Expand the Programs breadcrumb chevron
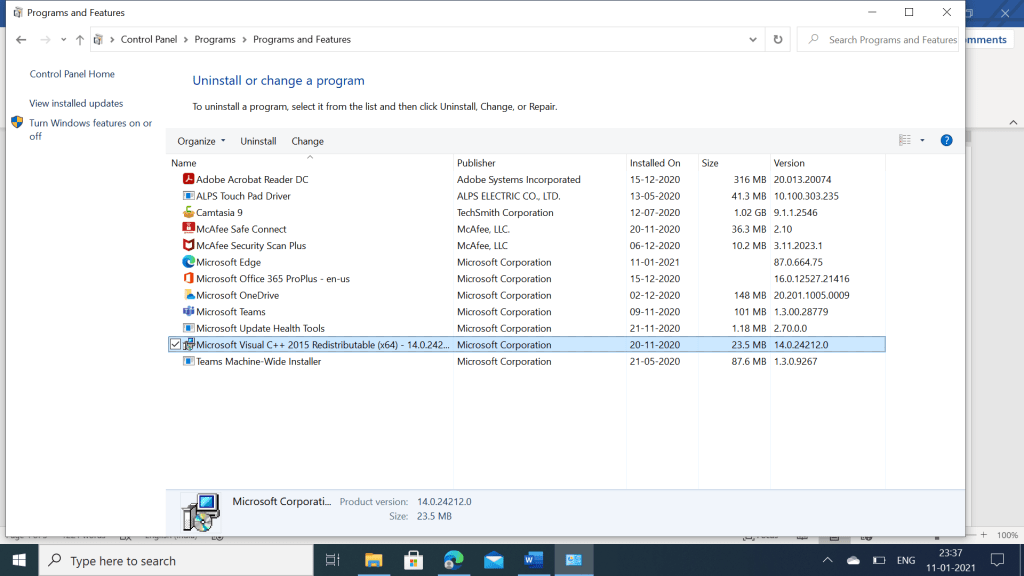Screen dimensions: 1024x576 pos(244,40)
